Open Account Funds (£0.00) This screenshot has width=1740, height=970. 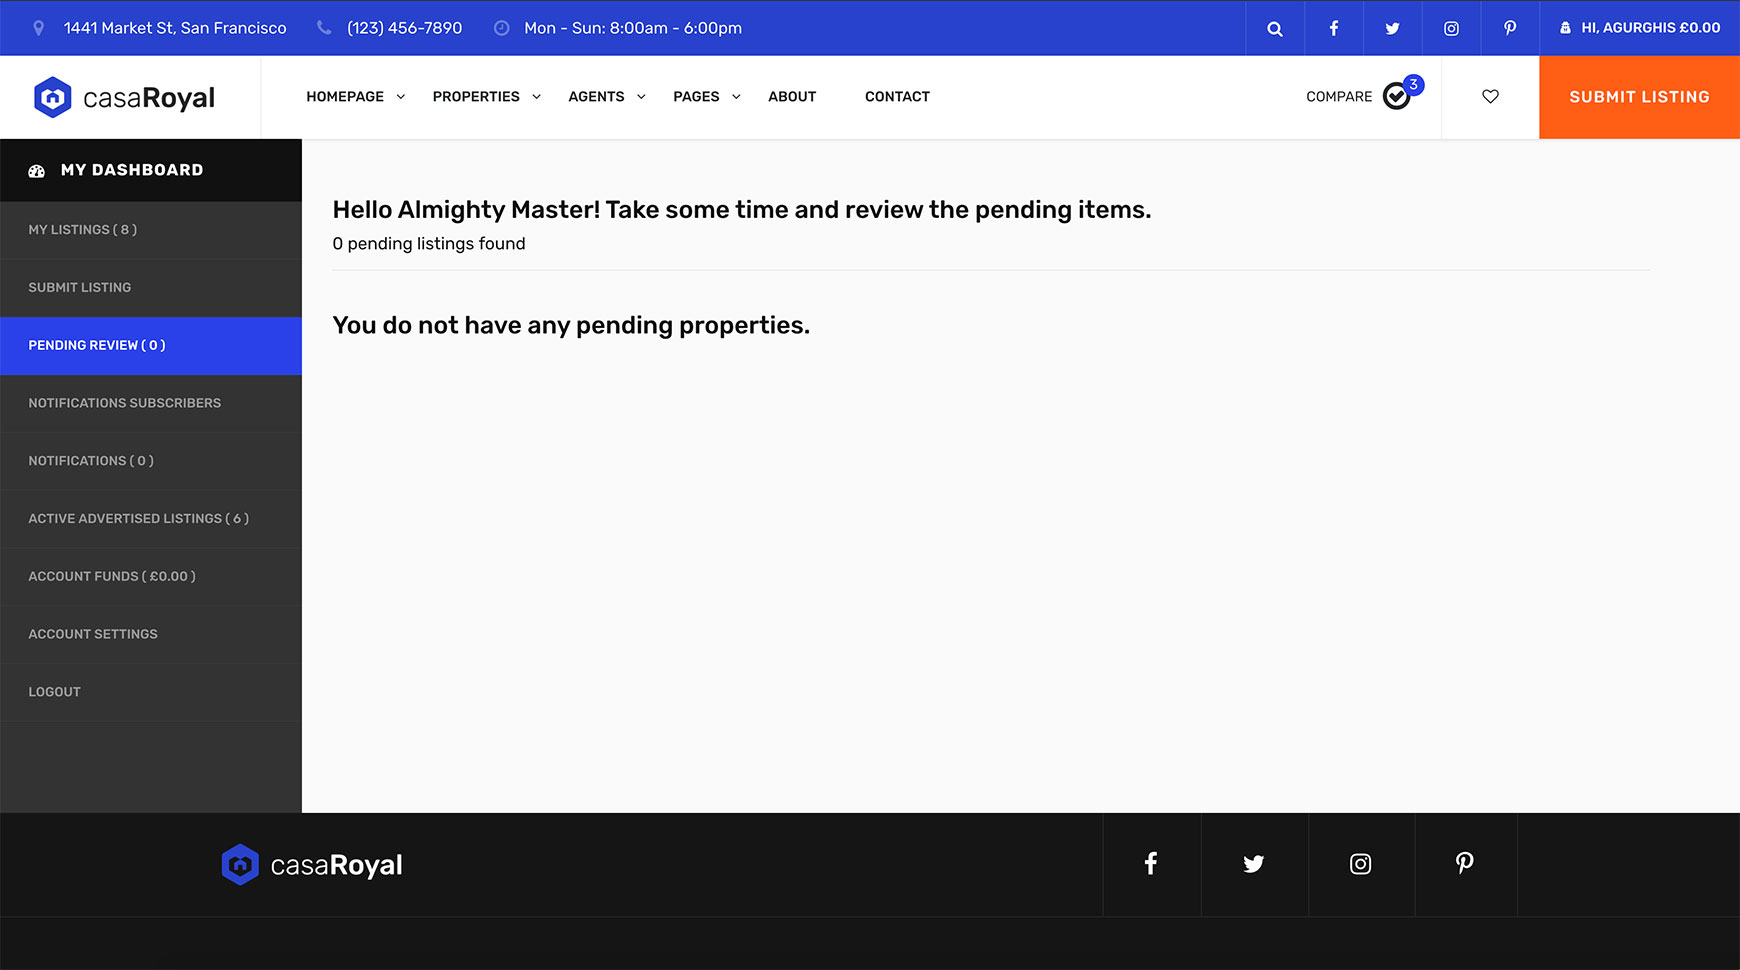(151, 577)
